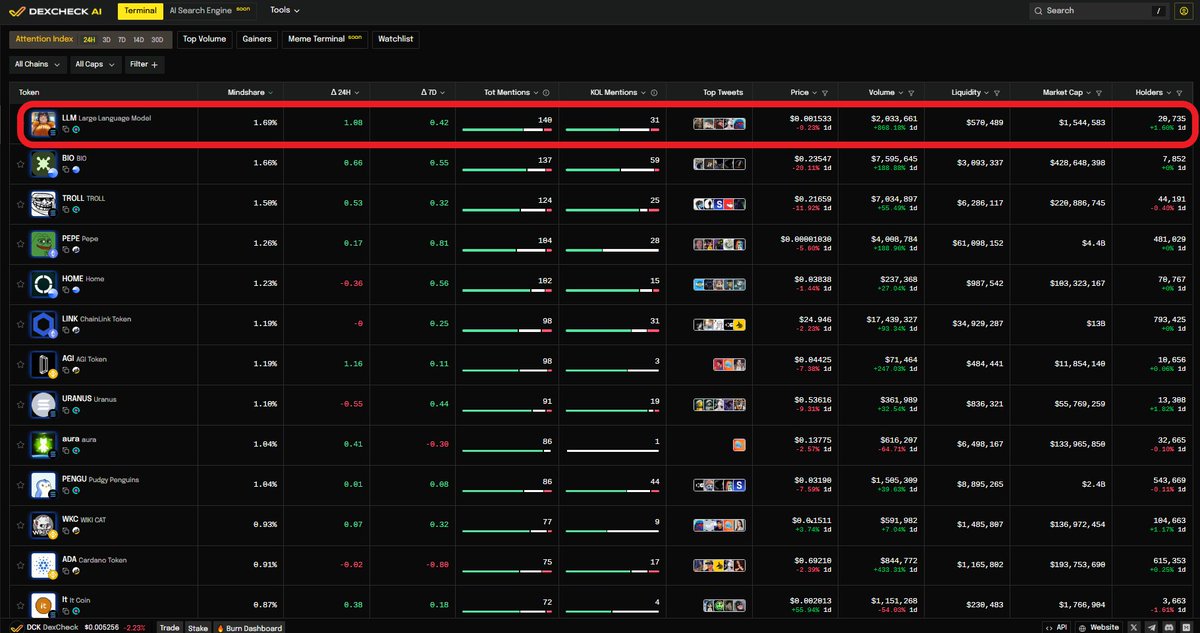Expand the All Chains dropdown
The height and width of the screenshot is (633, 1200).
[36, 64]
